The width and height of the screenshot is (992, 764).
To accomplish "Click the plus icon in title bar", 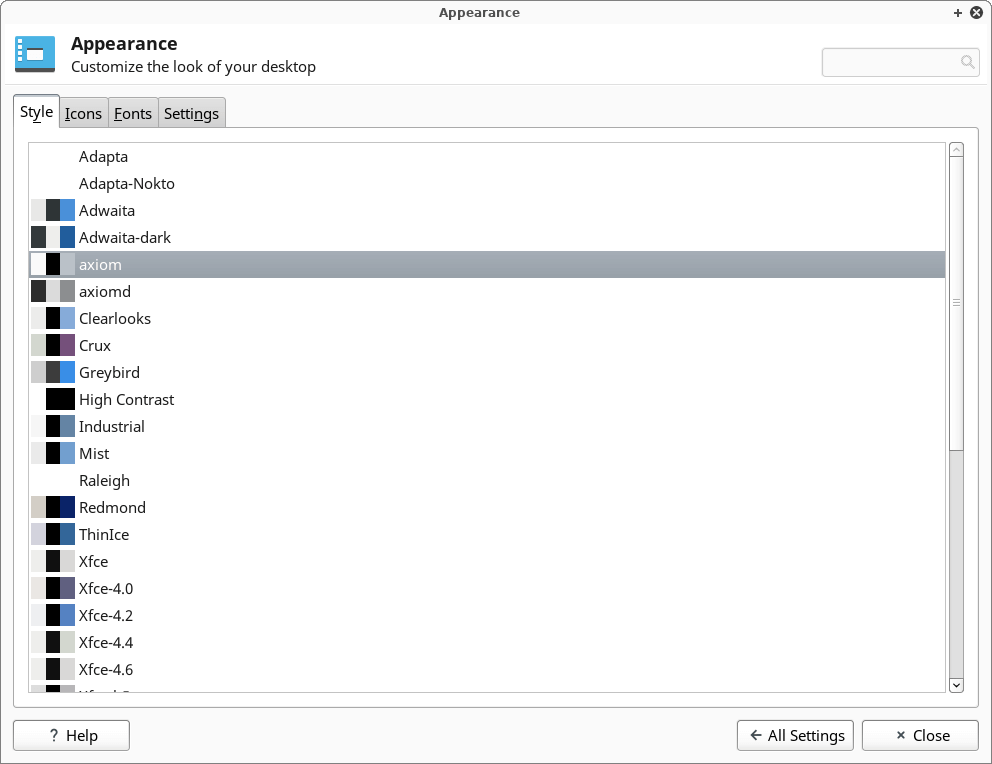I will coord(958,13).
